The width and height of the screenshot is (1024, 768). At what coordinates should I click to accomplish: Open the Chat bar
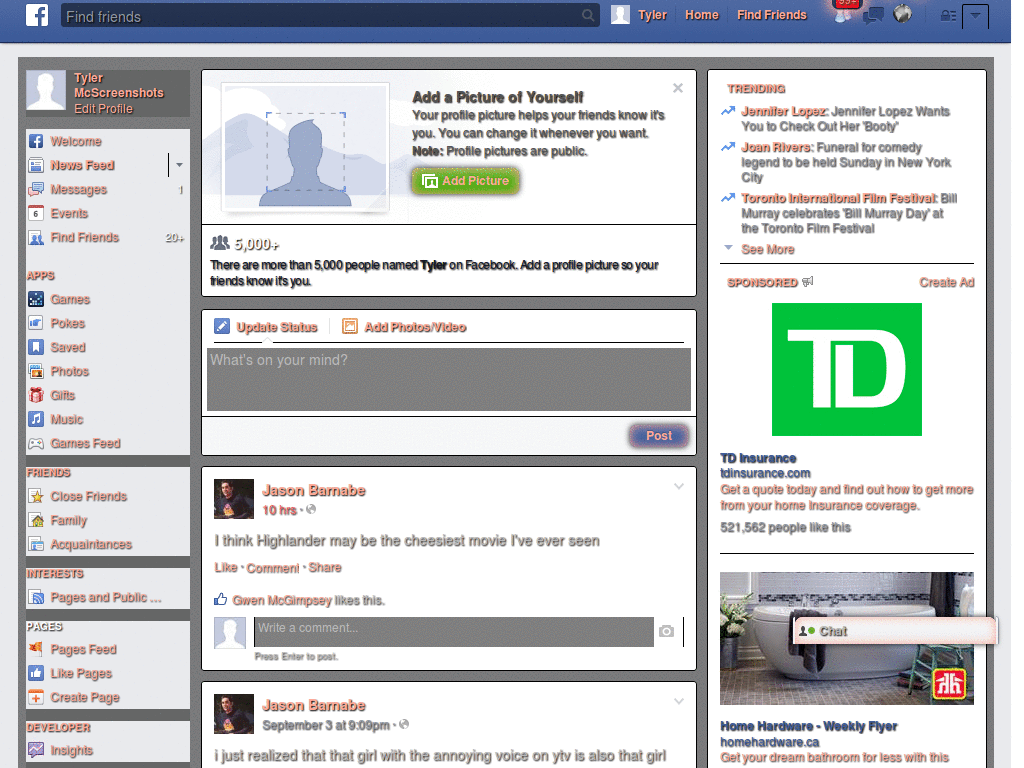[895, 631]
